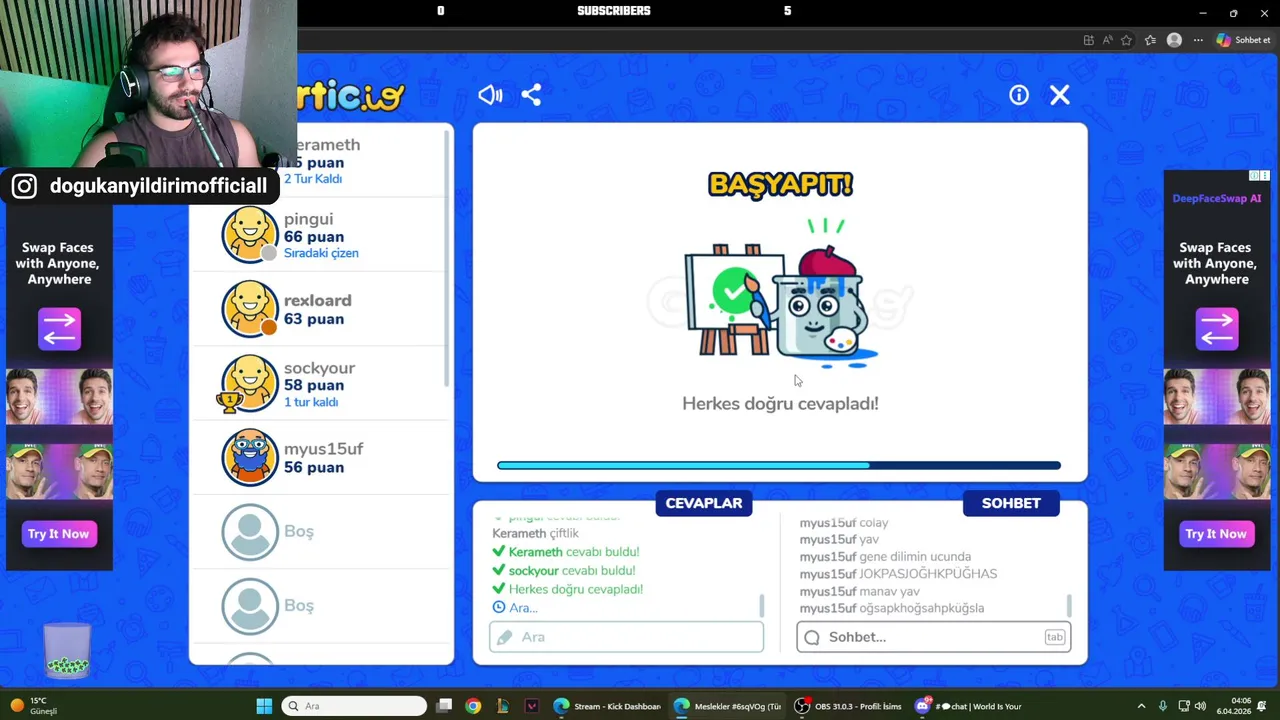Click the Sohbet chat input field
Screen dimensions: 1280x720
pyautogui.click(x=933, y=637)
